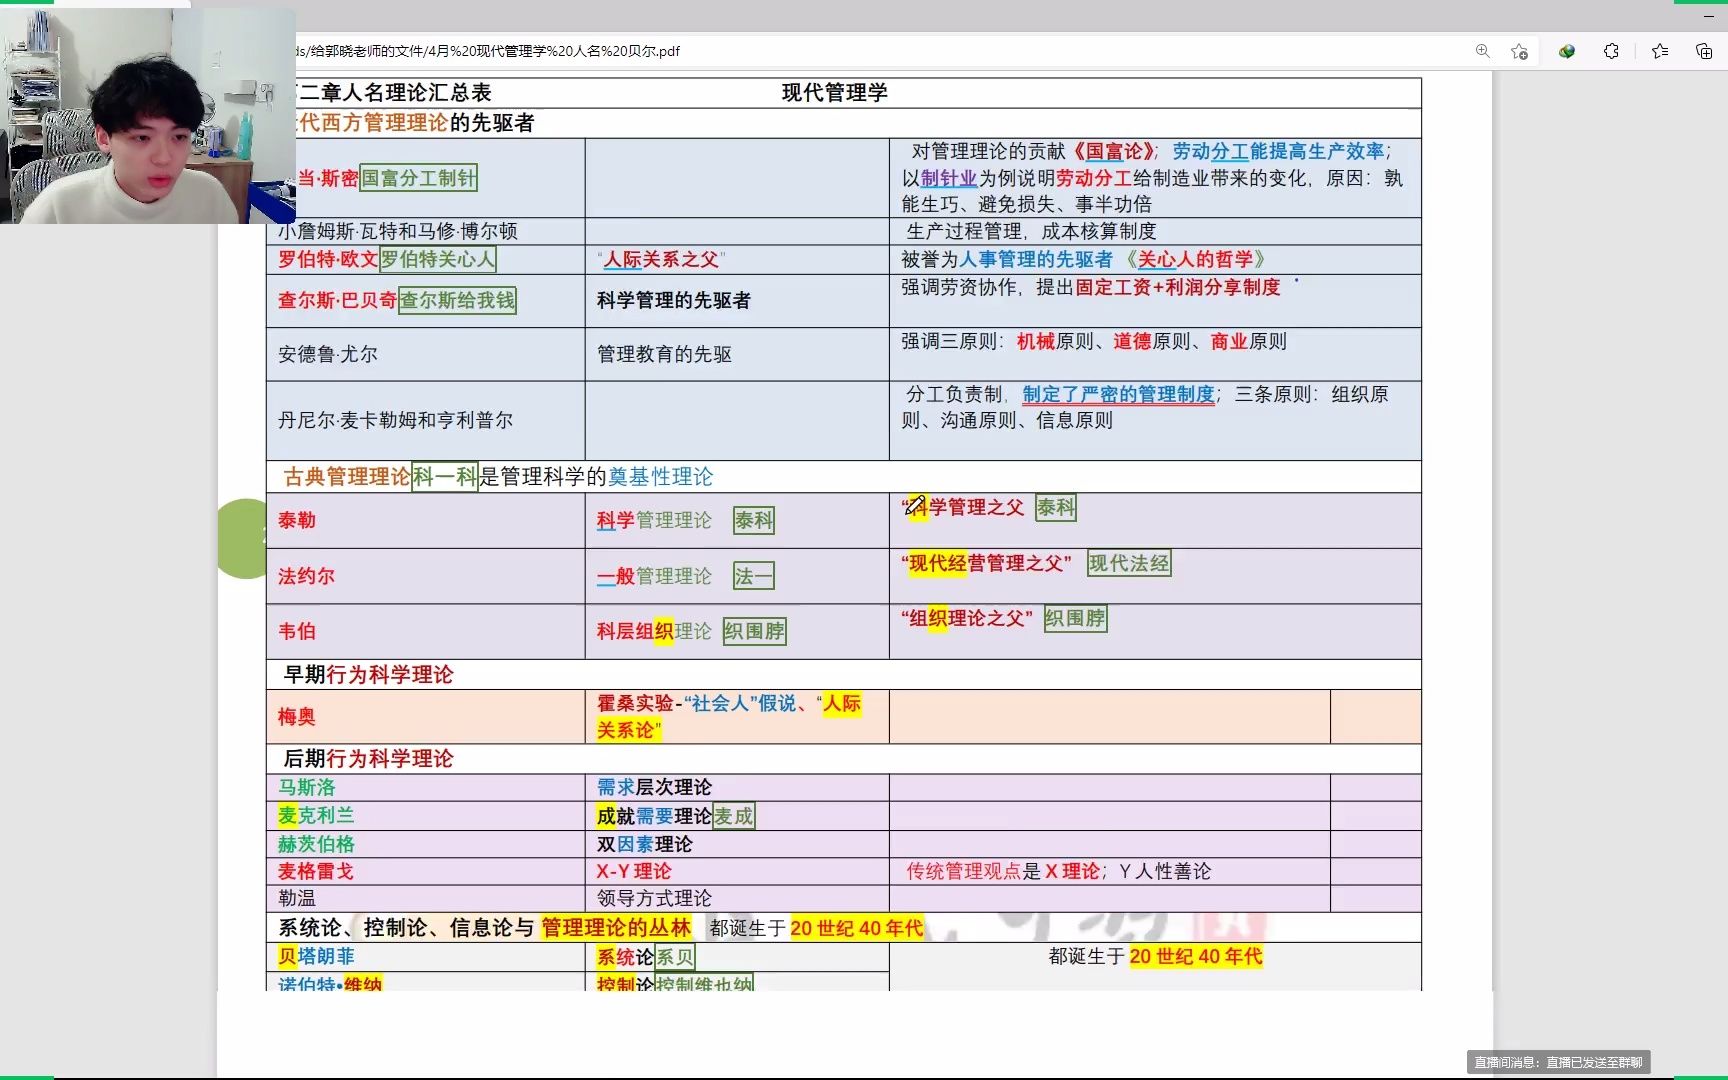Click the 直播间消息 notification toast
1728x1080 pixels.
click(x=1558, y=1062)
